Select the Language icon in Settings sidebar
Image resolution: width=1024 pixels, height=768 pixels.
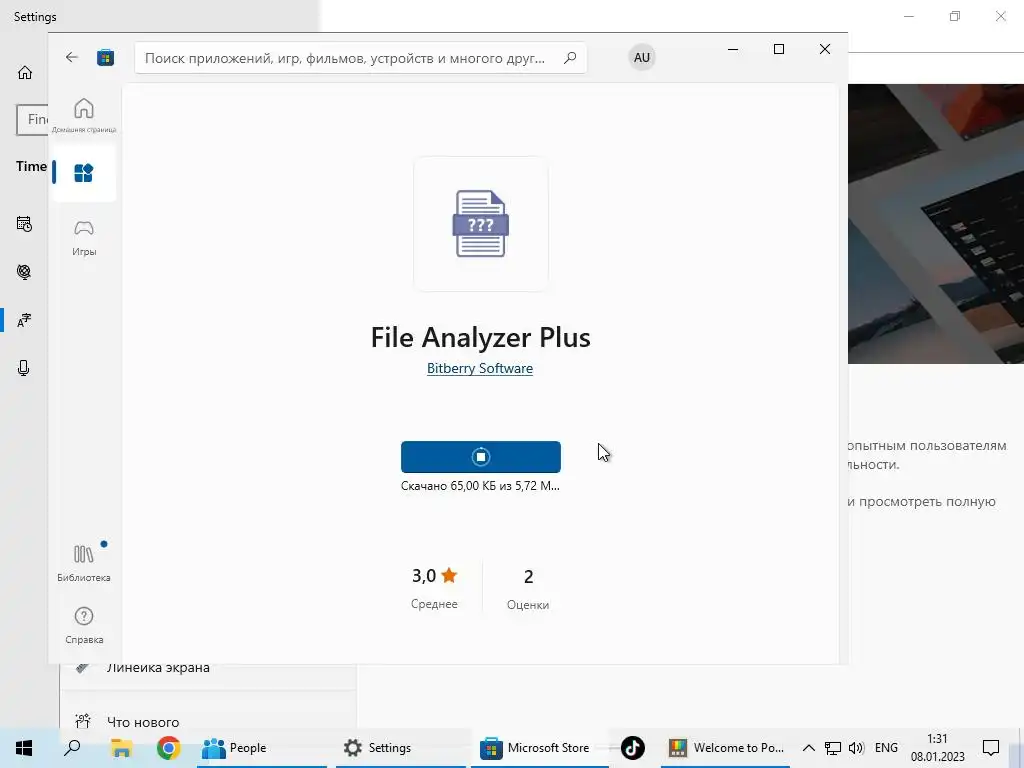click(24, 320)
